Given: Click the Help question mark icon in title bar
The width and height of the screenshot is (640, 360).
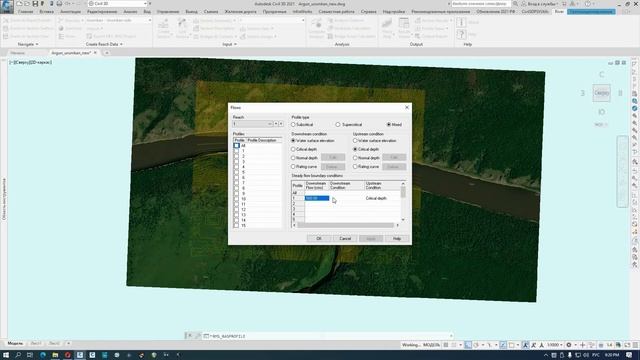Looking at the screenshot, I should tap(588, 4).
